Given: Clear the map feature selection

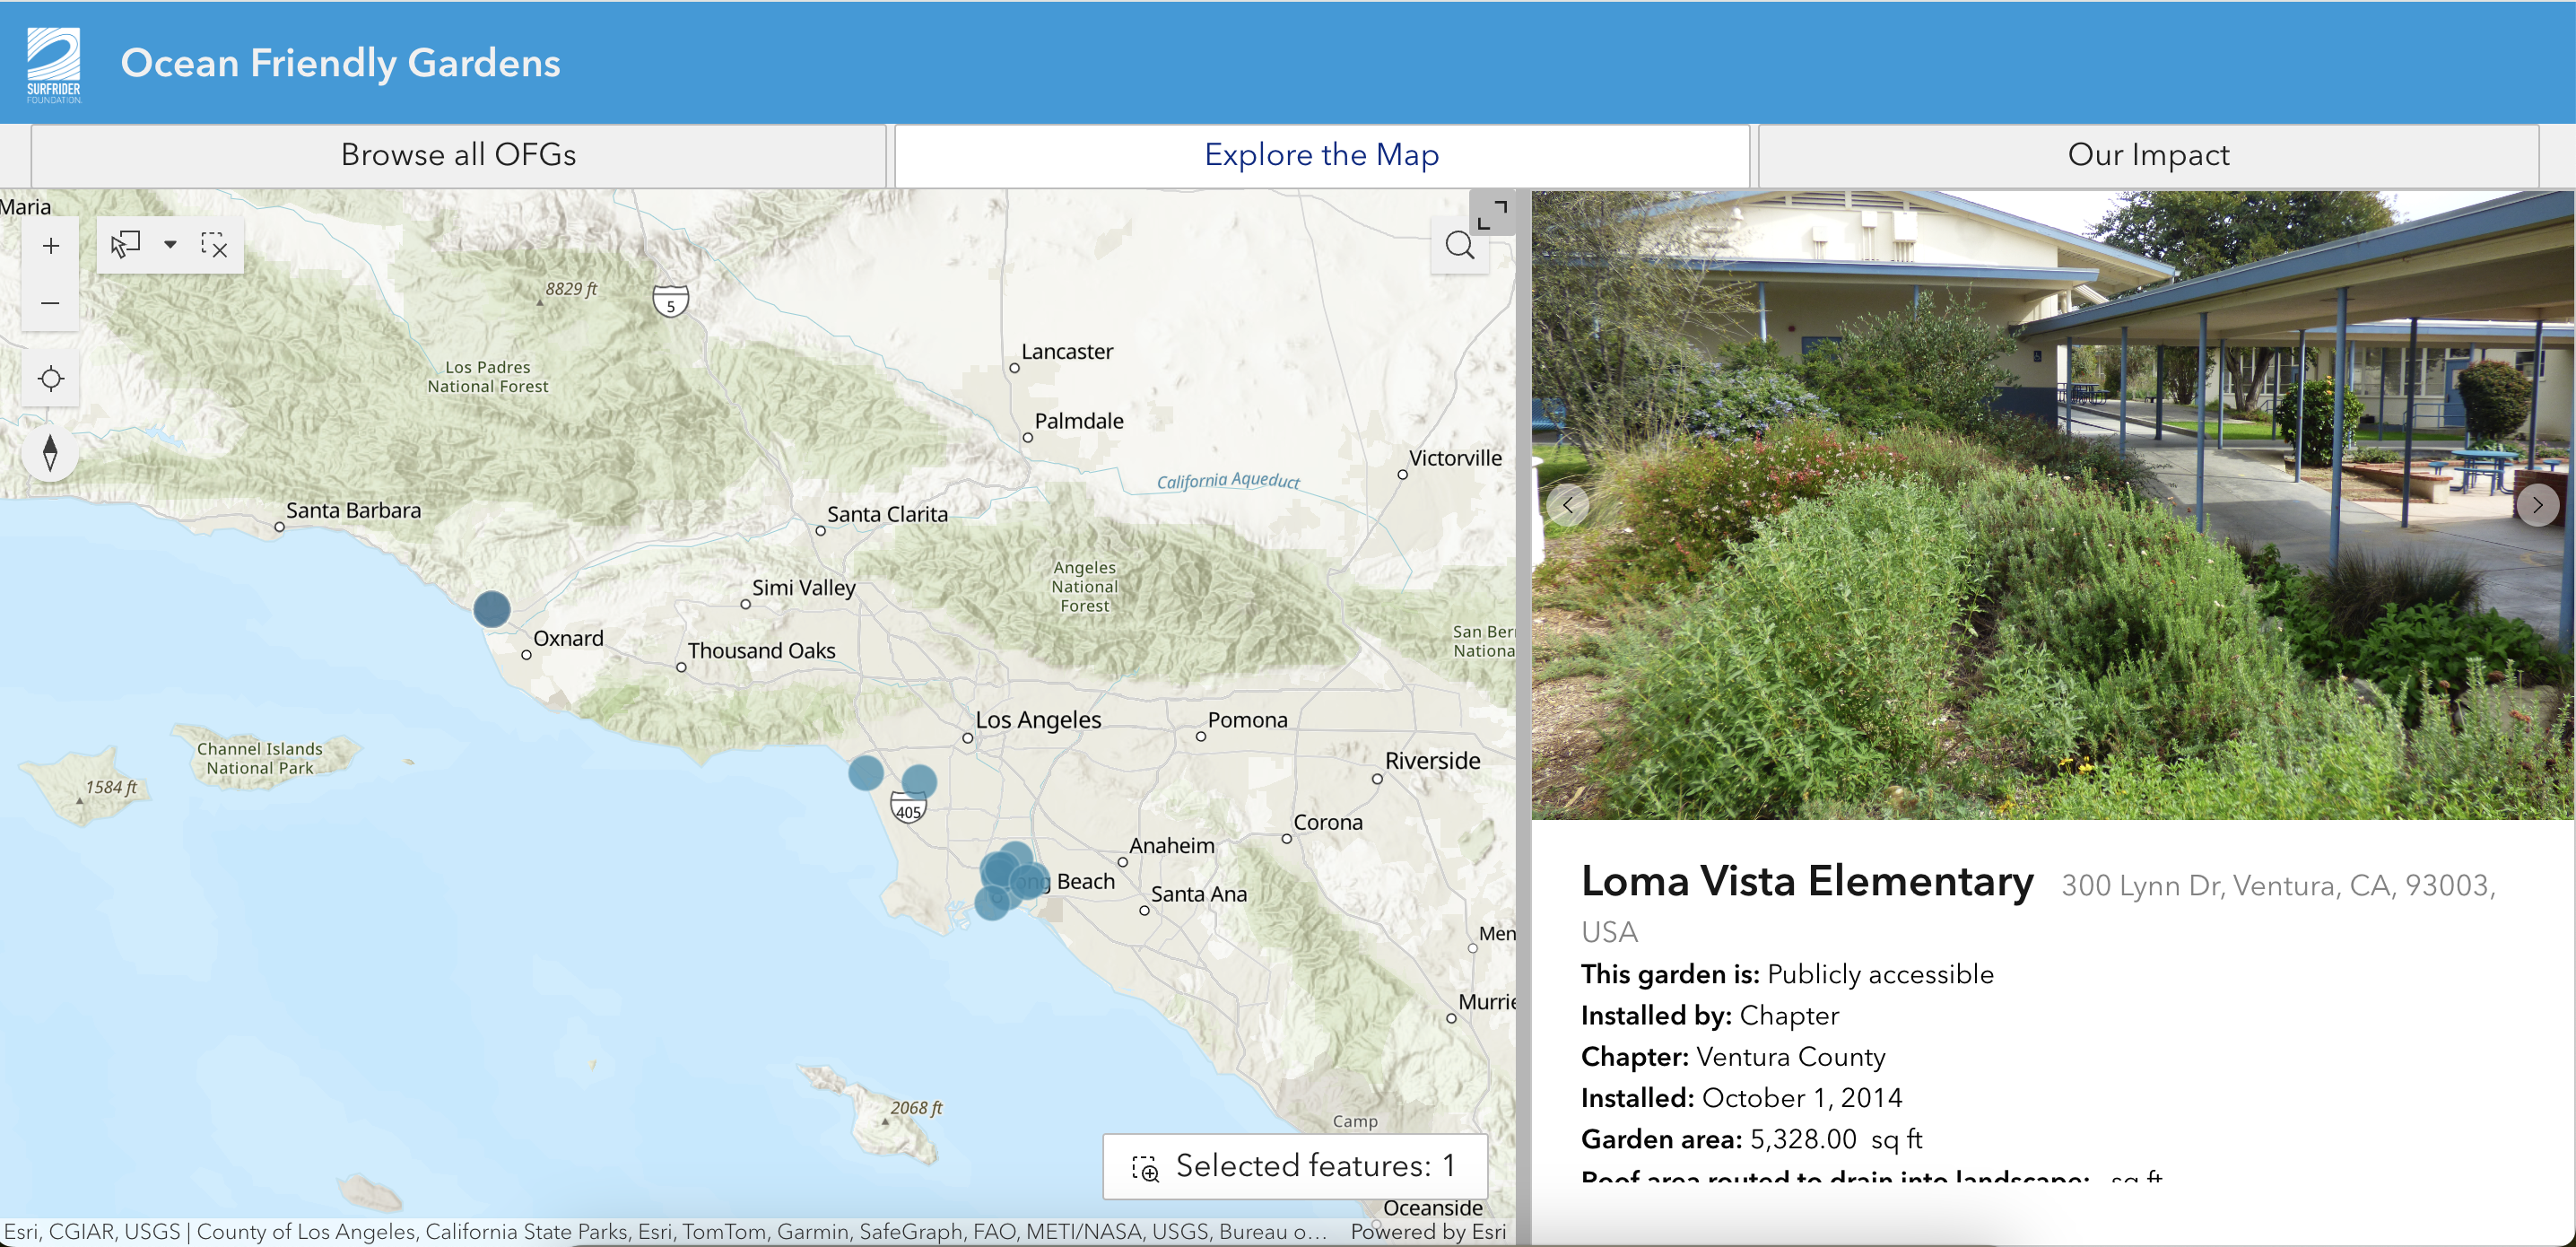Looking at the screenshot, I should tap(214, 244).
